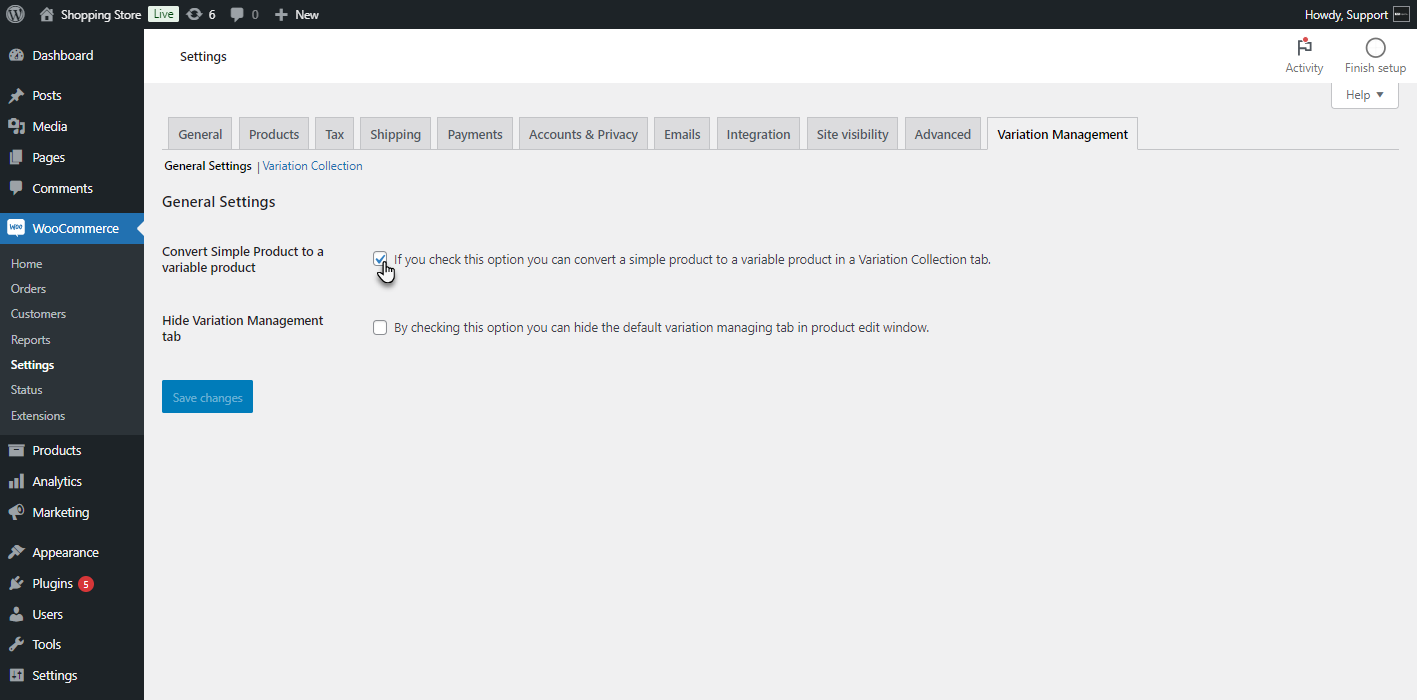This screenshot has height=700, width=1417.
Task: Enable Hide Variation Management tab checkbox
Action: click(x=380, y=327)
